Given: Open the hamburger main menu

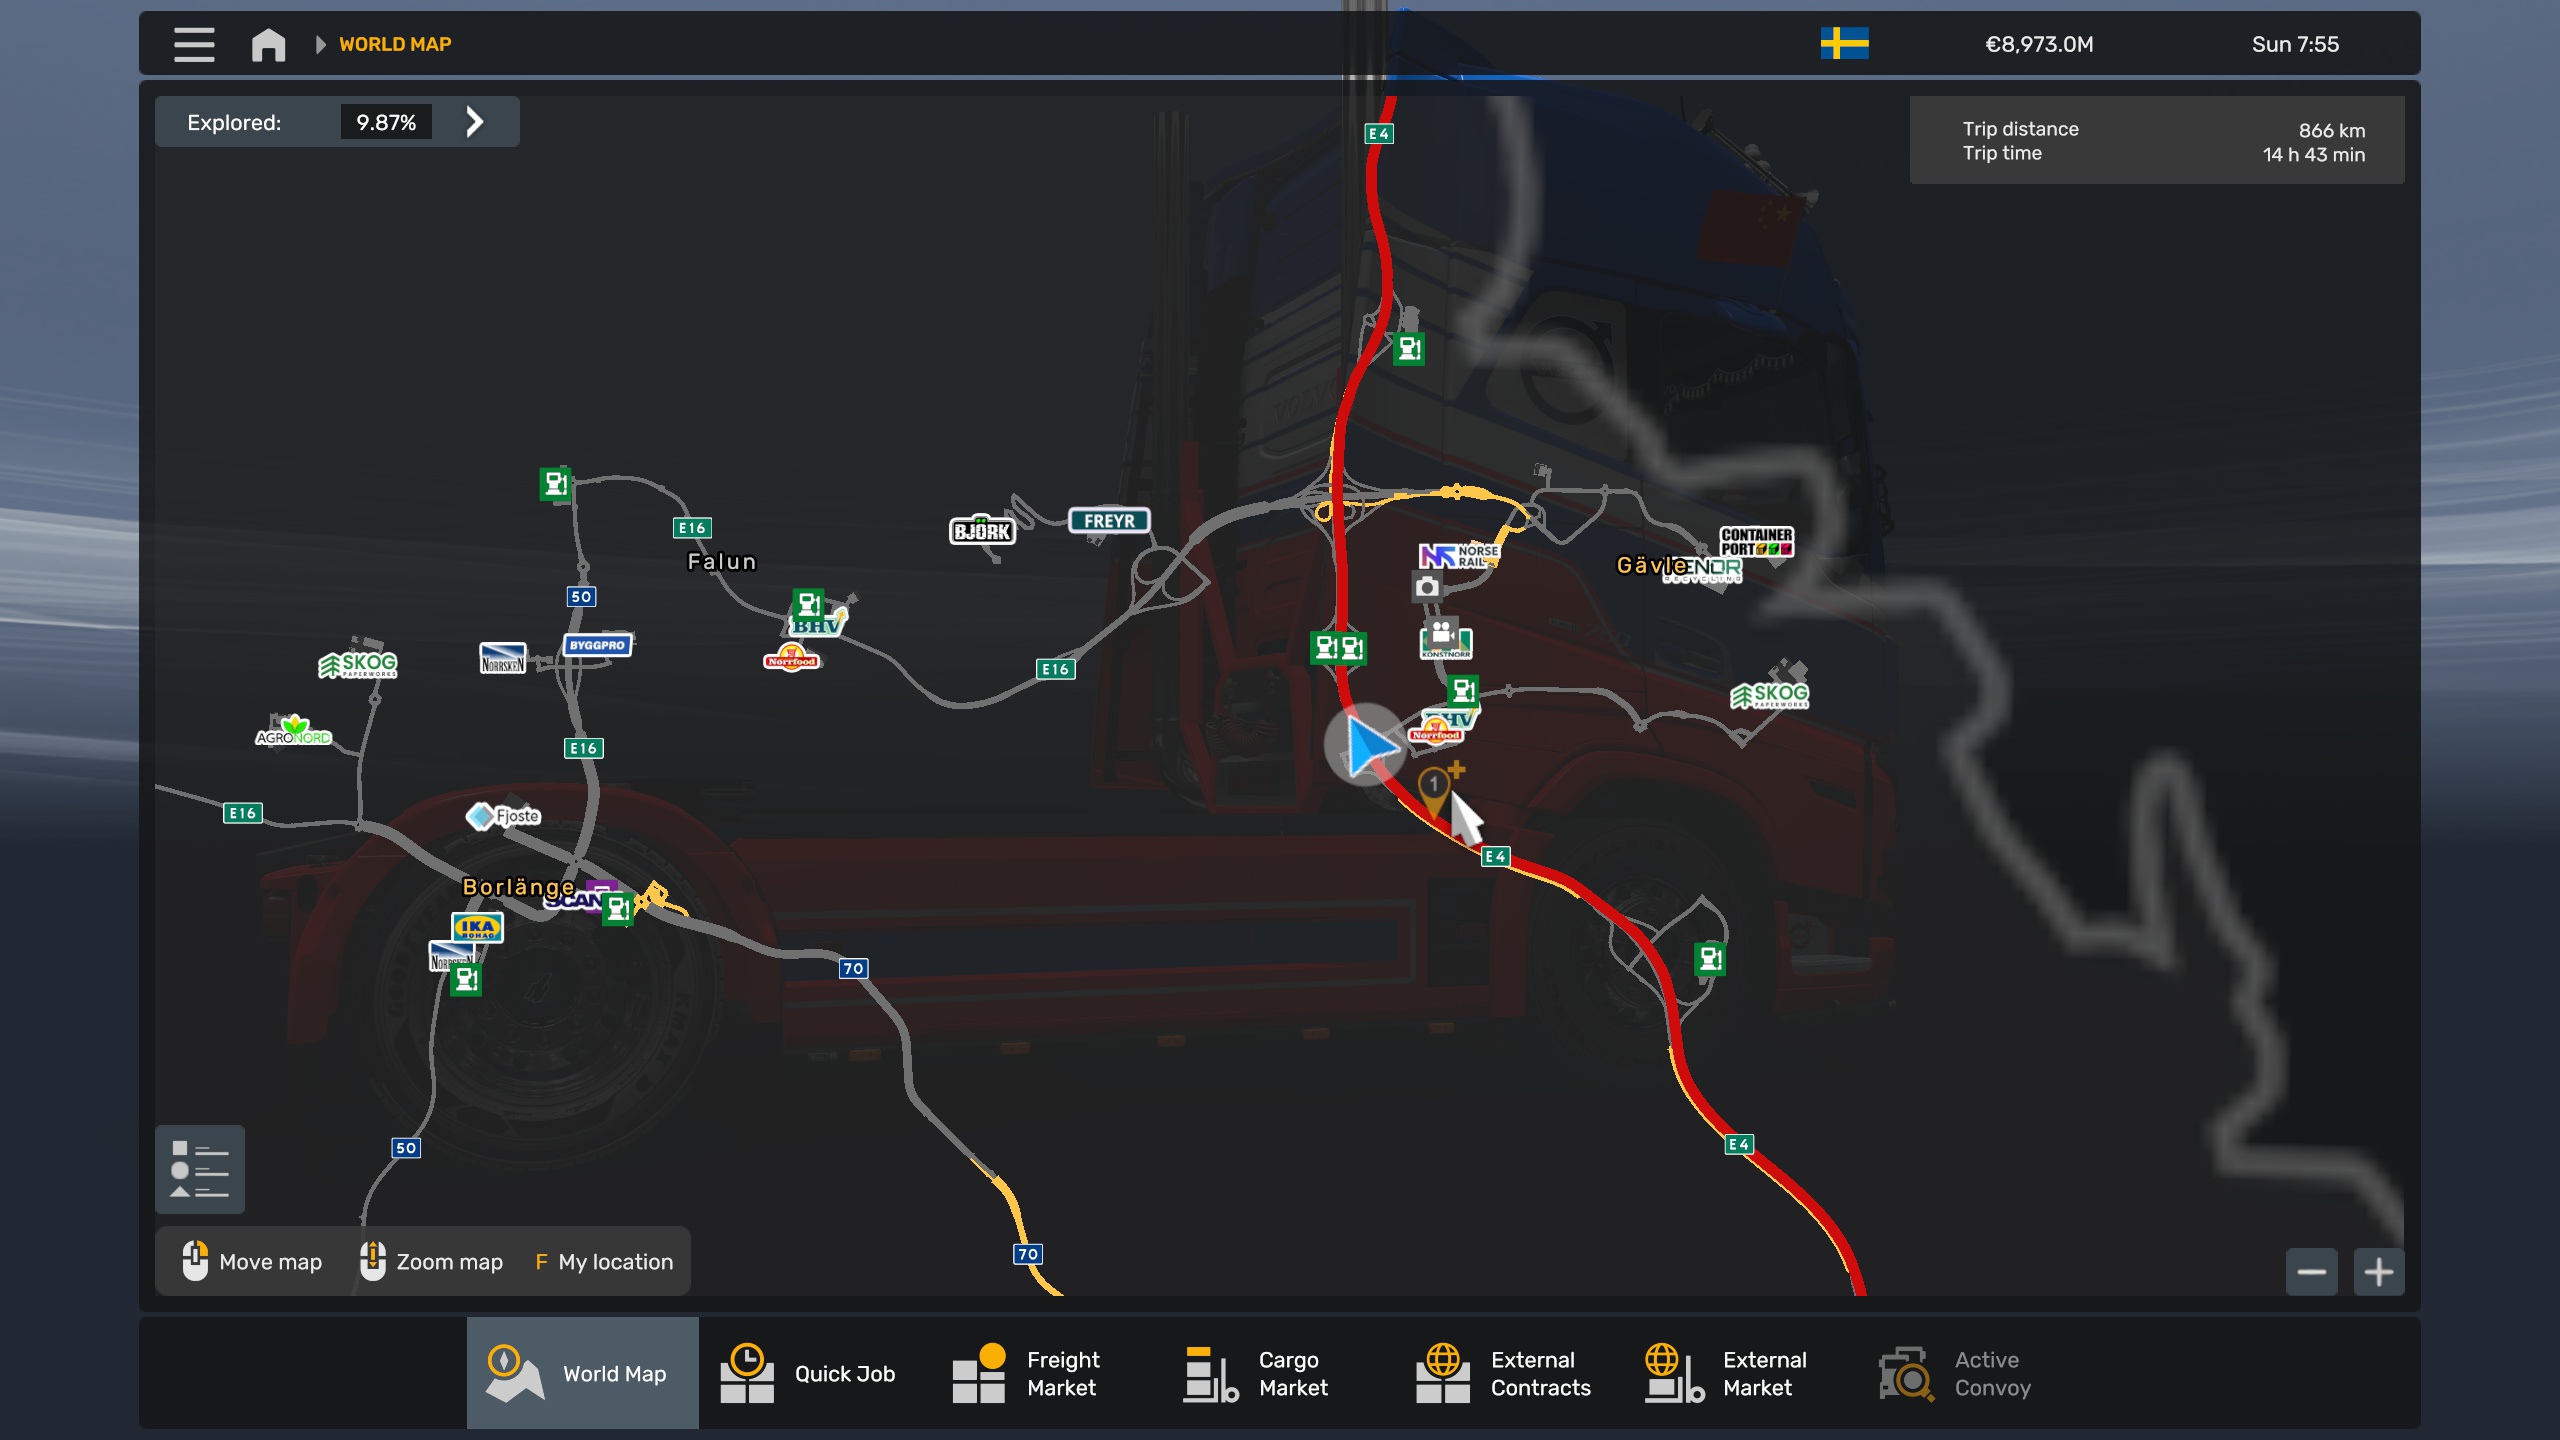Looking at the screenshot, I should tap(194, 44).
